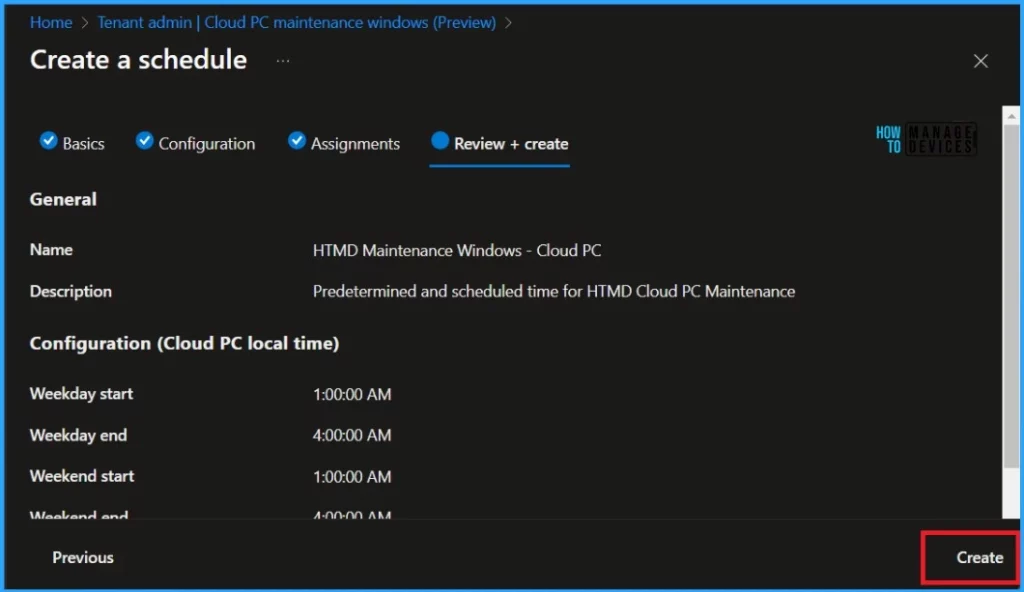The image size is (1024, 592).
Task: Click the scrollbar up arrow
Action: tap(1011, 116)
